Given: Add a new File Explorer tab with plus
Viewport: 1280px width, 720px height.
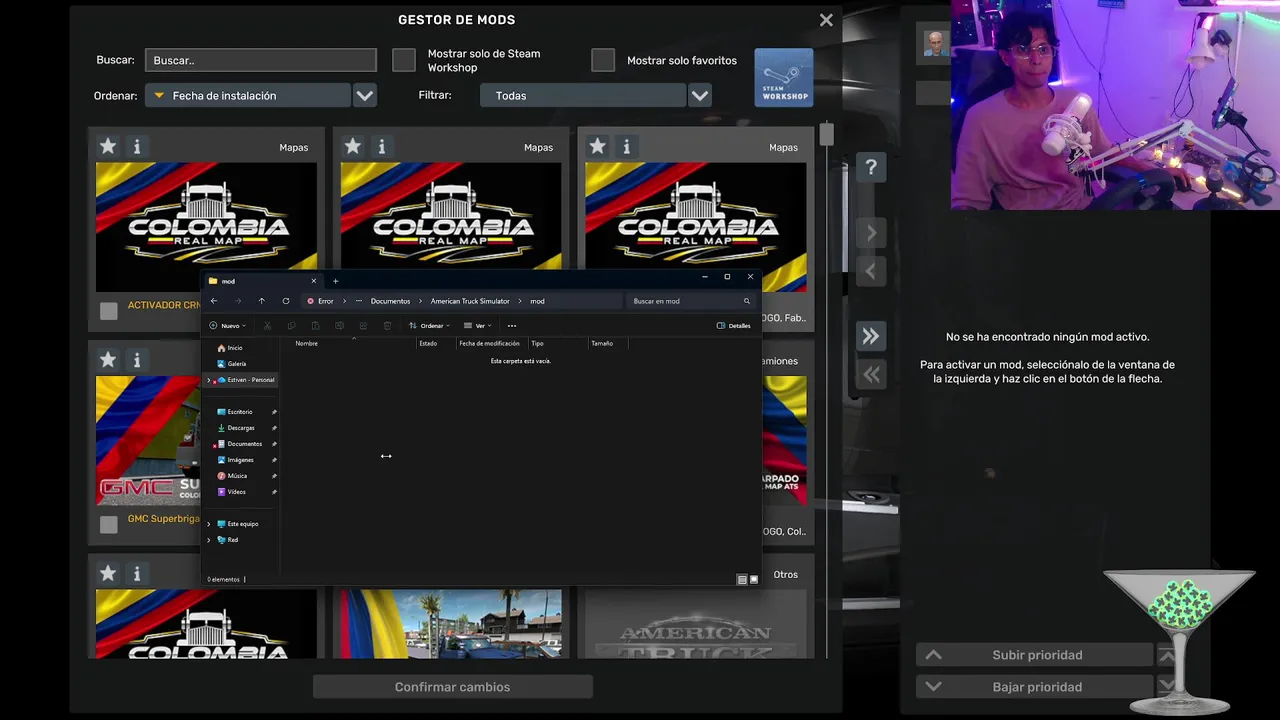Looking at the screenshot, I should pos(335,281).
